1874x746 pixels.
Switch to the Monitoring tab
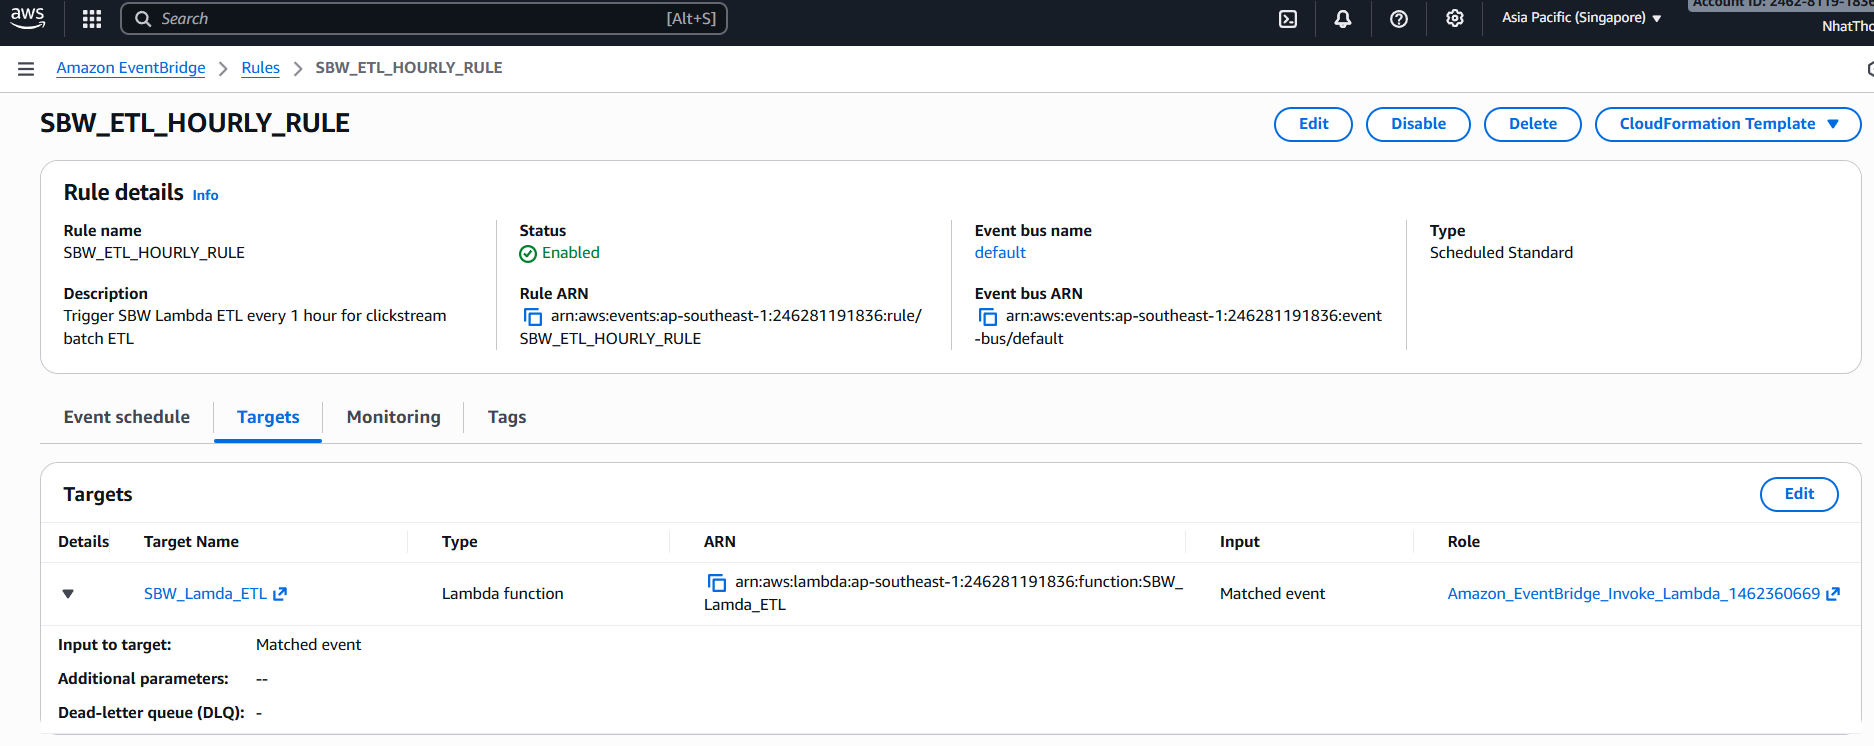coord(393,417)
